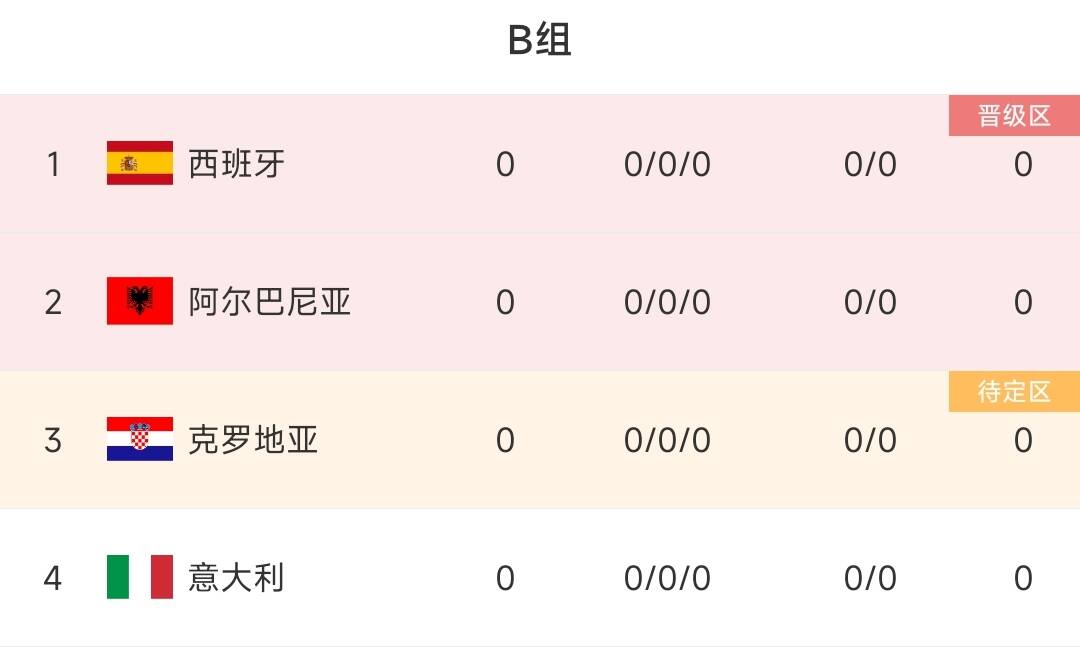Open the 阿尔巴尼亚 team name
1080x656 pixels.
click(x=269, y=302)
